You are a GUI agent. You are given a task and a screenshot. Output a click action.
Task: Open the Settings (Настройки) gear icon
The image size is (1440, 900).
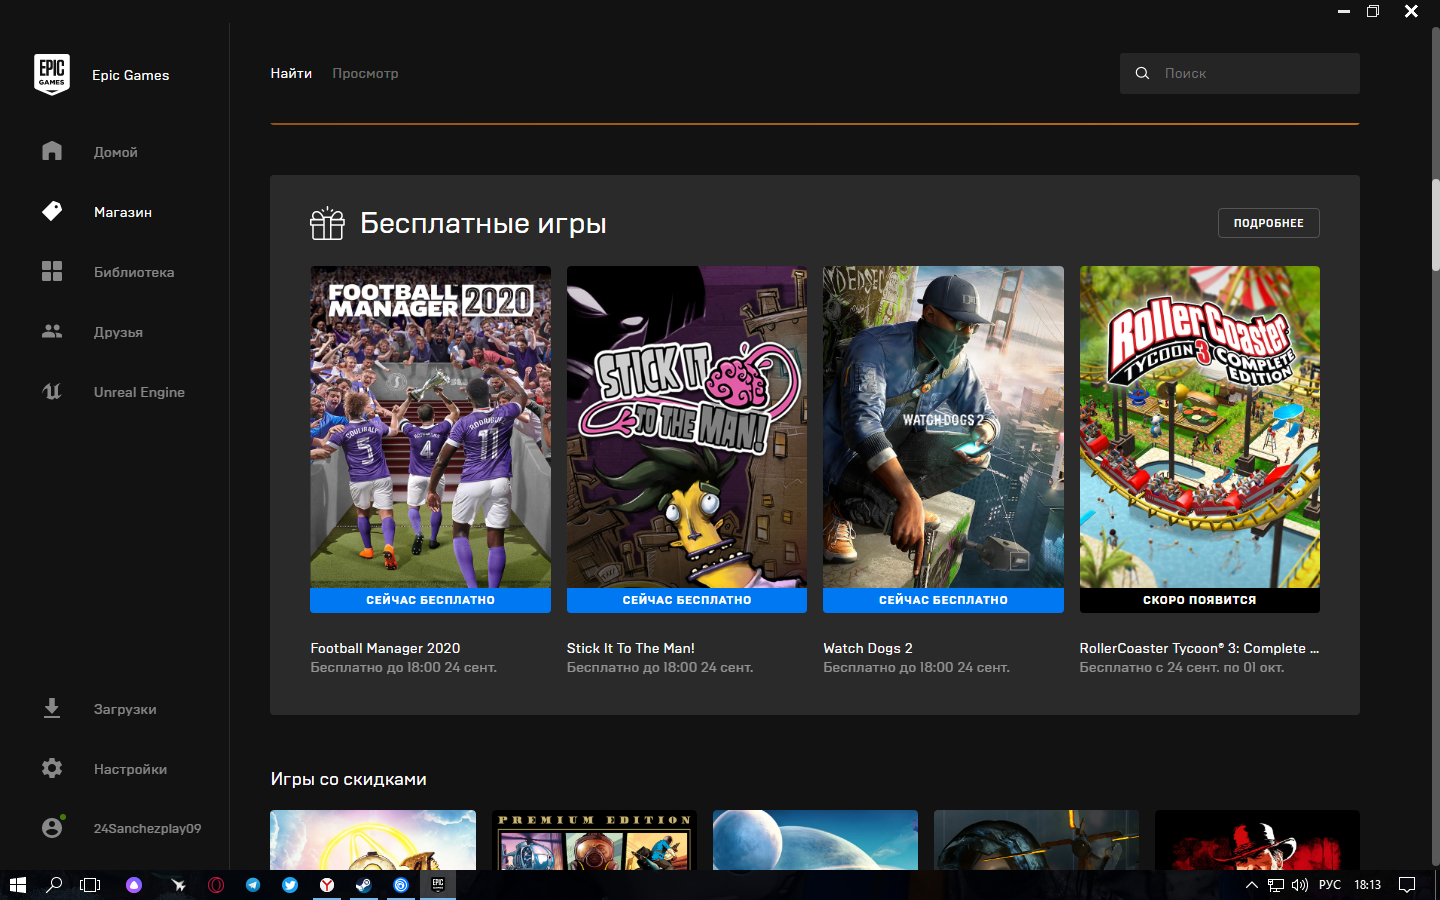tap(52, 768)
